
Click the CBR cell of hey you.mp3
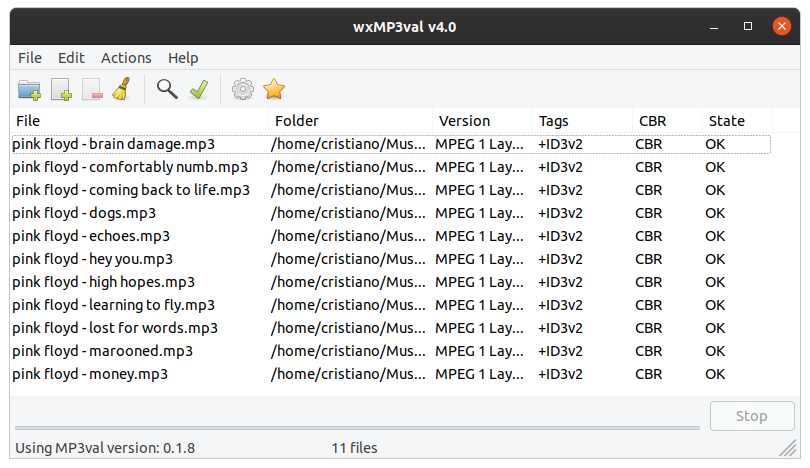point(648,259)
